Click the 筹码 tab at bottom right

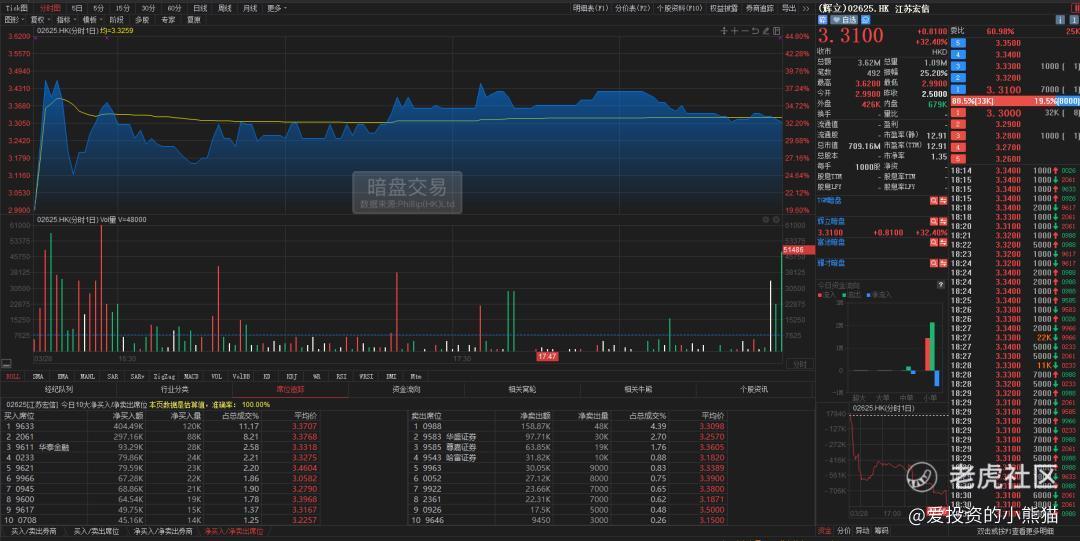[x=881, y=531]
